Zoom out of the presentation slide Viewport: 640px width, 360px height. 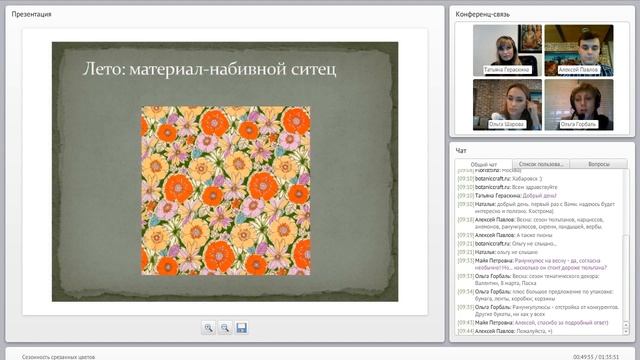(225, 328)
